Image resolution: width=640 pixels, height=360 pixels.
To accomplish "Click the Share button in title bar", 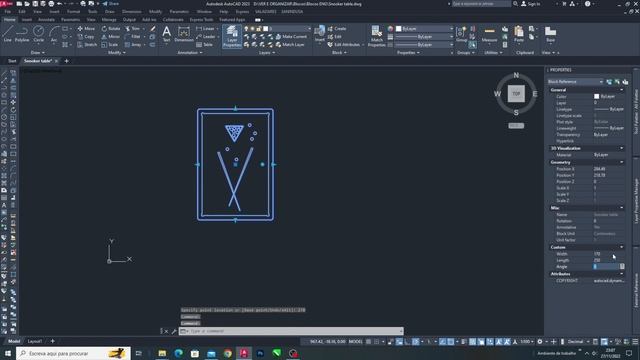I will coord(110,4).
